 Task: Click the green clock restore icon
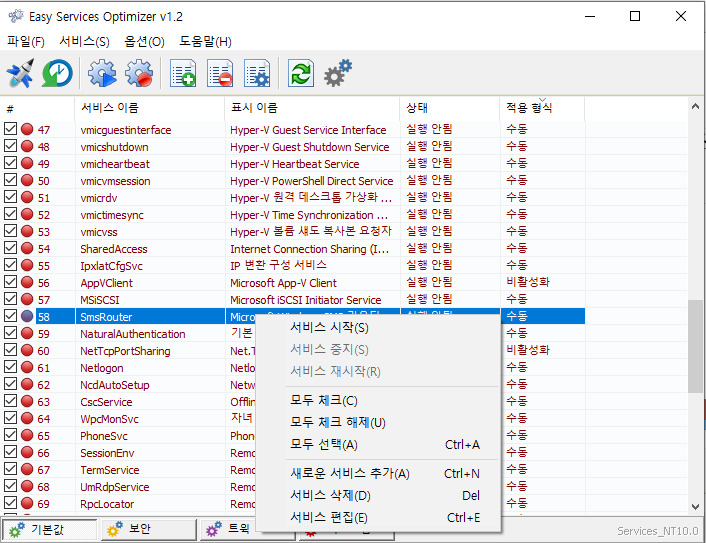(x=57, y=73)
